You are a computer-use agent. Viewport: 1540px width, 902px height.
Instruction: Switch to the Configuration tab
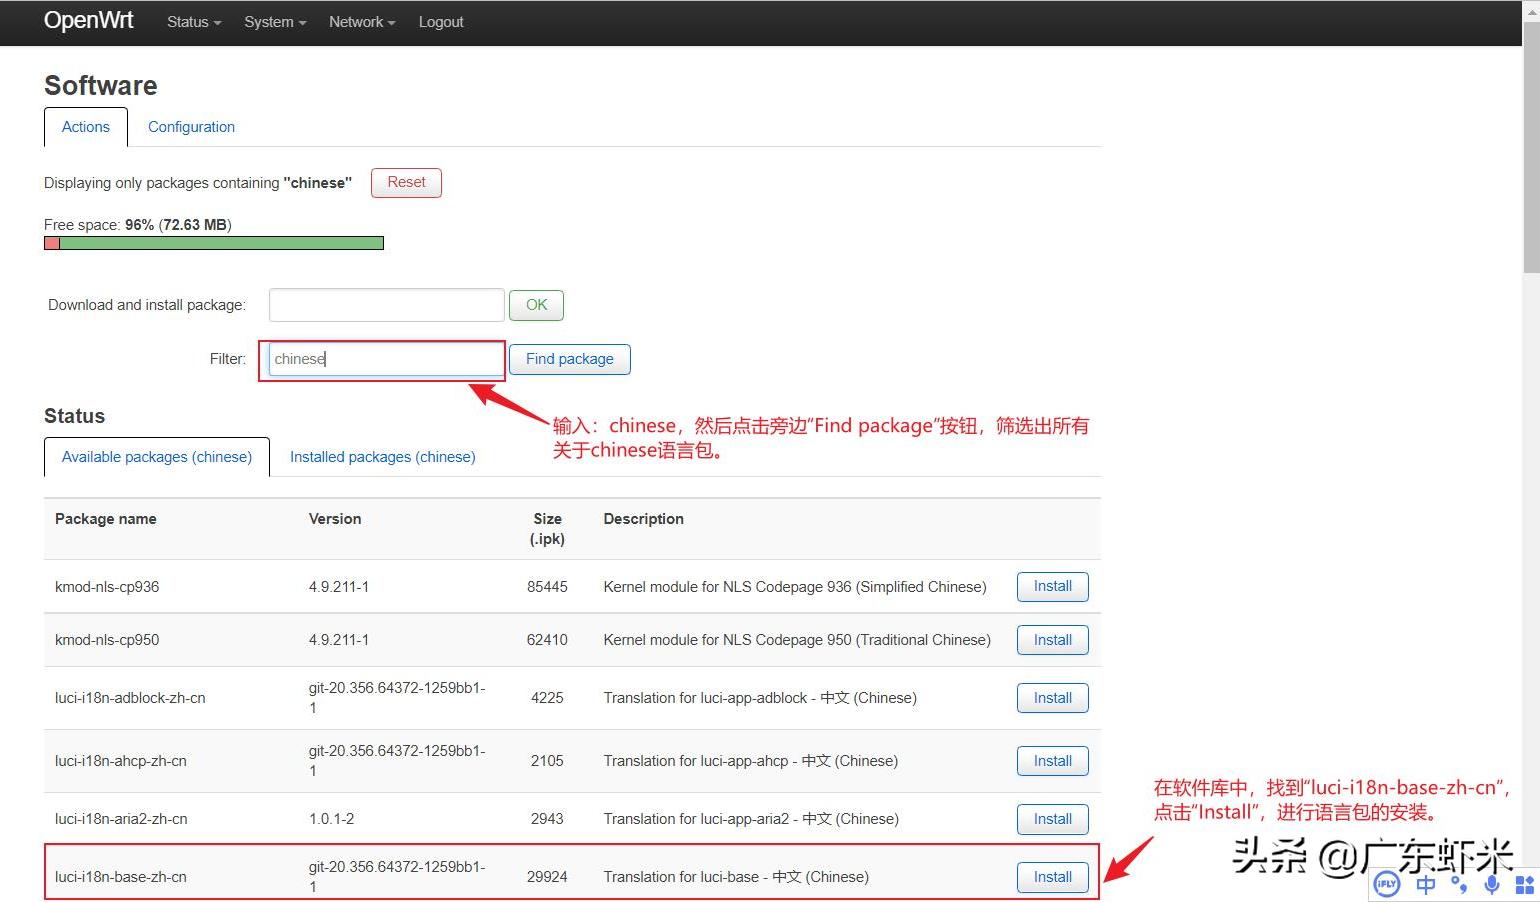coord(191,127)
